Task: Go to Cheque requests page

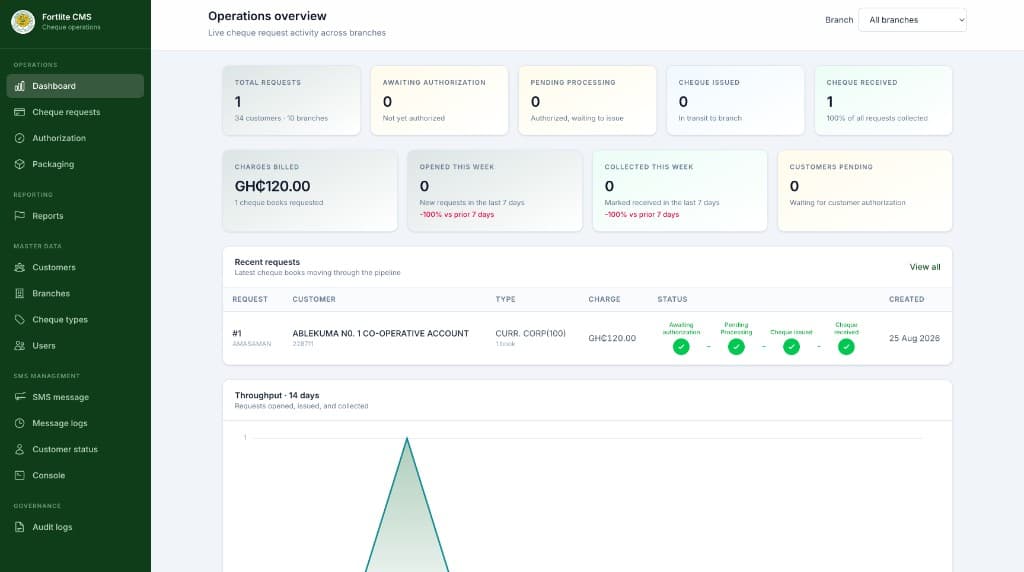Action: [x=75, y=112]
